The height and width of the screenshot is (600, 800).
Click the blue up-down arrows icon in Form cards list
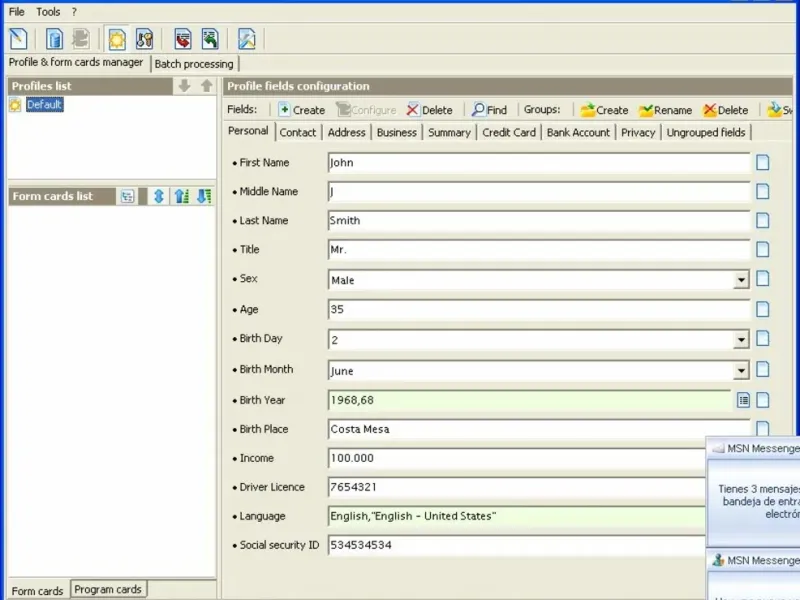[158, 197]
